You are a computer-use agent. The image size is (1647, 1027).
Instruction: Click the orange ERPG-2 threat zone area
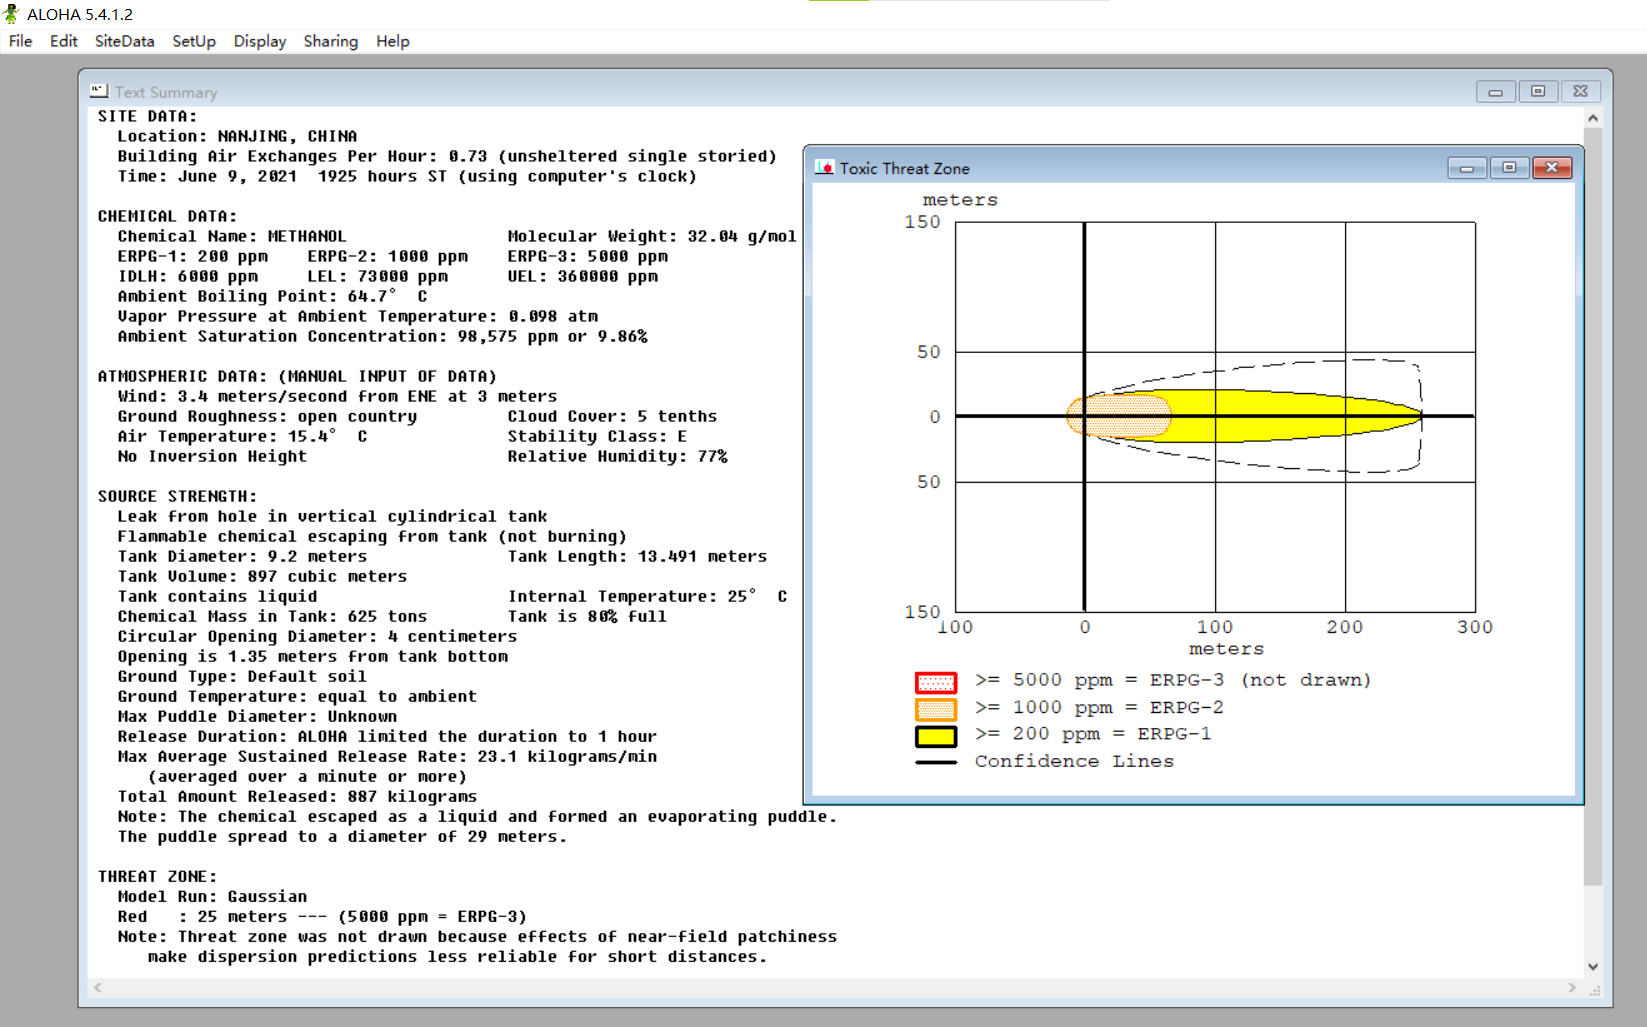pos(1119,415)
